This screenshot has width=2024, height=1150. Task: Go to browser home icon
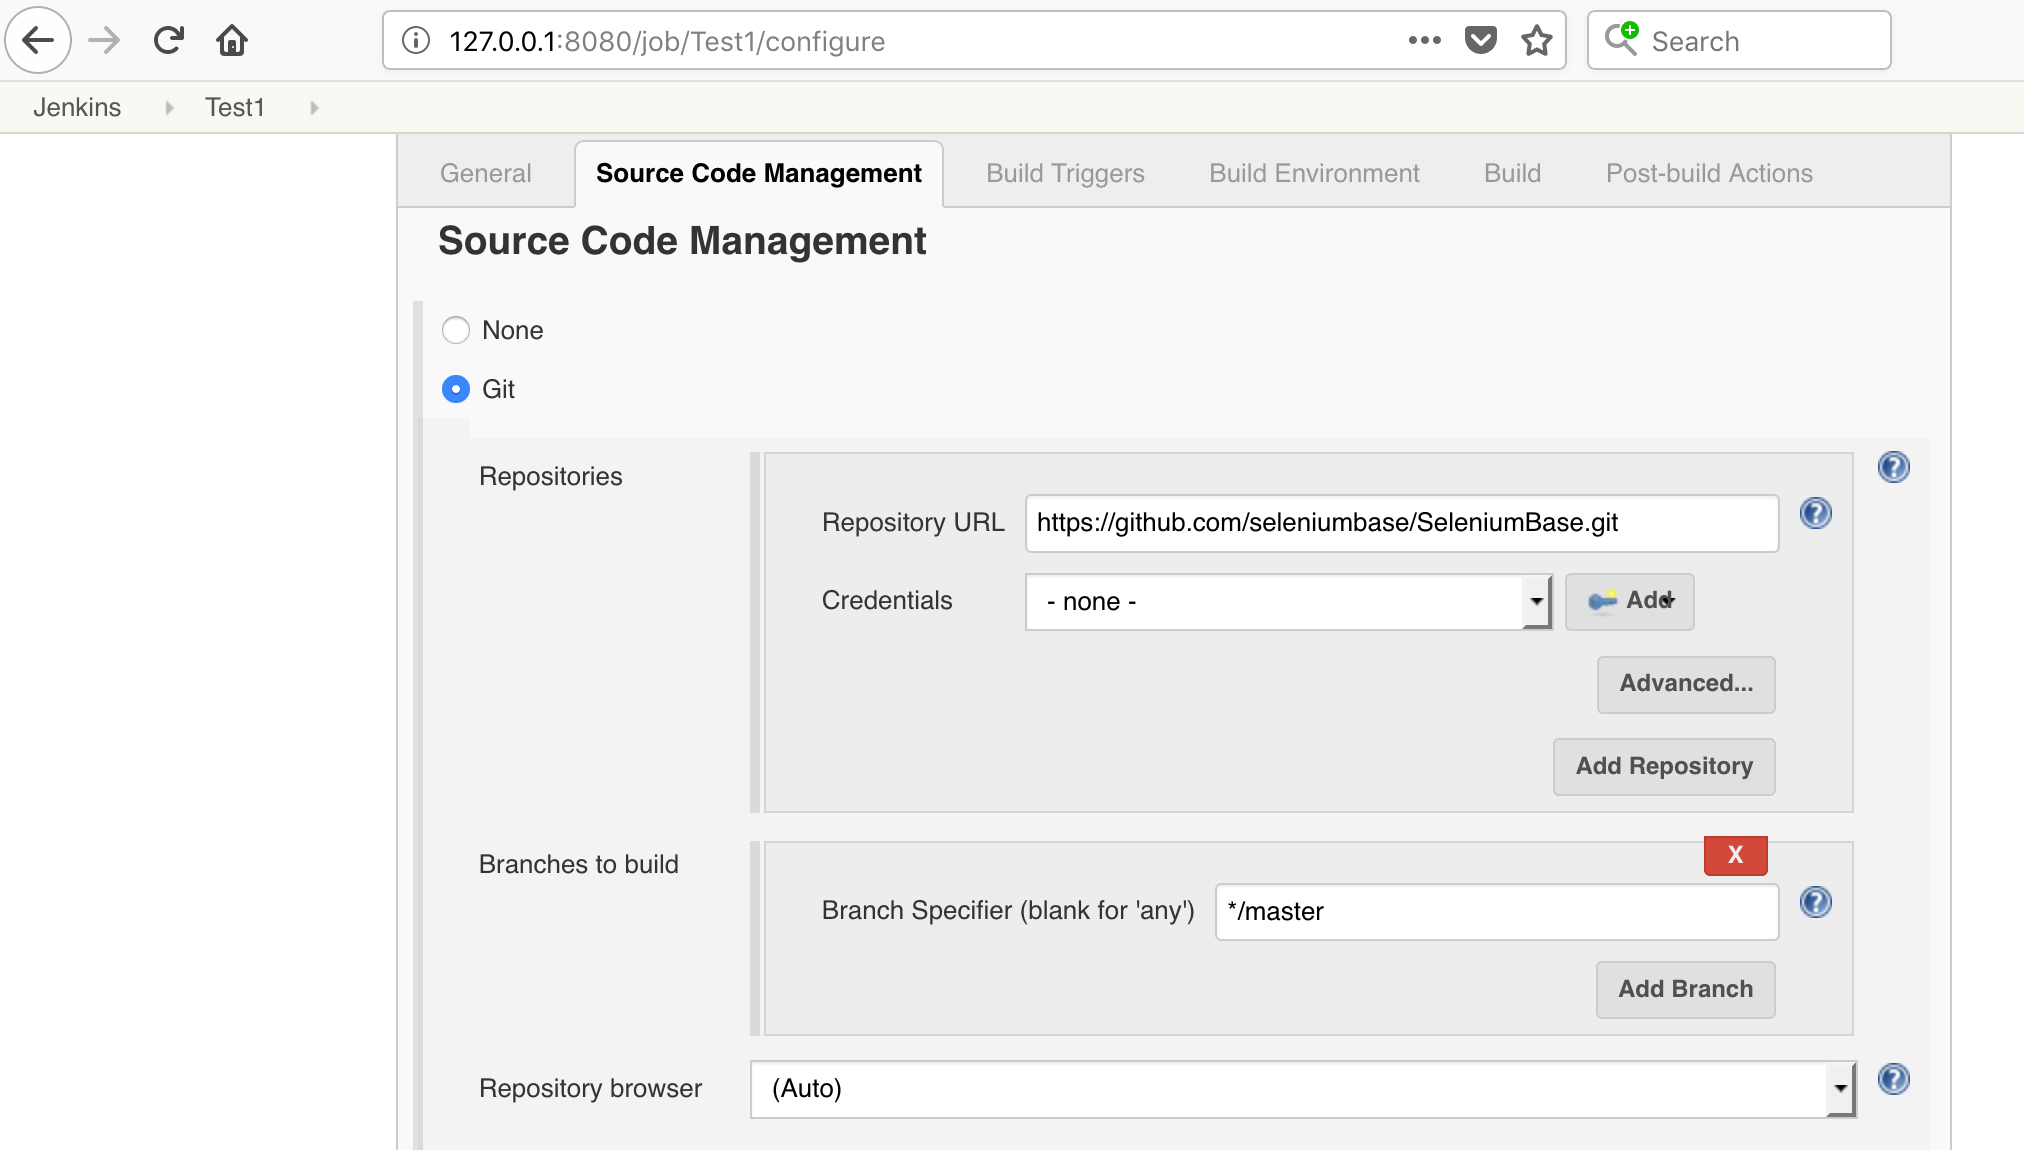click(x=232, y=41)
